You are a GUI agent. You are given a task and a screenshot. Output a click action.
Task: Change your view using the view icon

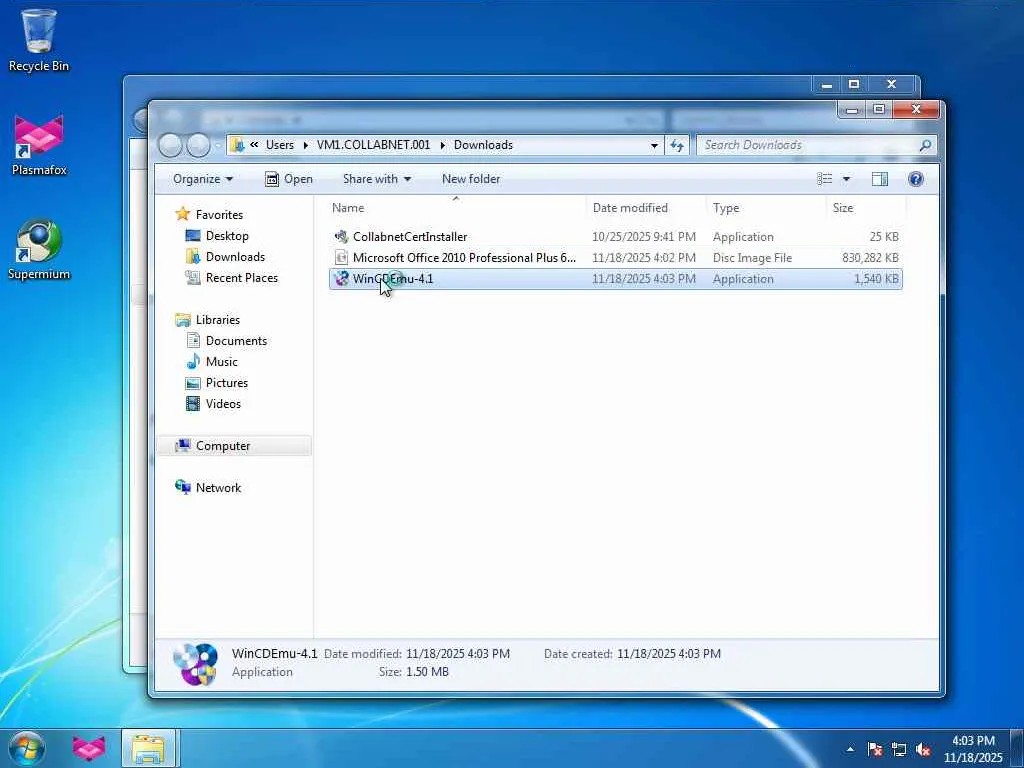[x=825, y=179]
